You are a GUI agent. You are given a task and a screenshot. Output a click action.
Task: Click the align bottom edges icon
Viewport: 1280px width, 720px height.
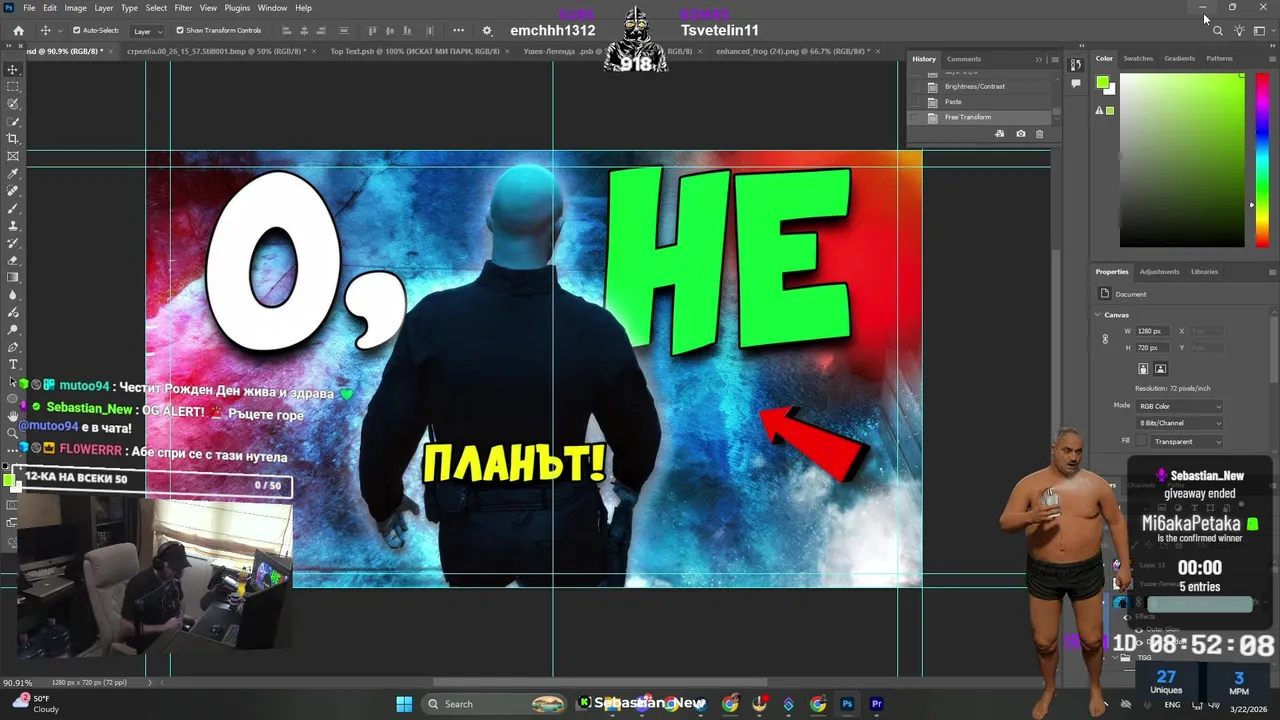pos(405,31)
